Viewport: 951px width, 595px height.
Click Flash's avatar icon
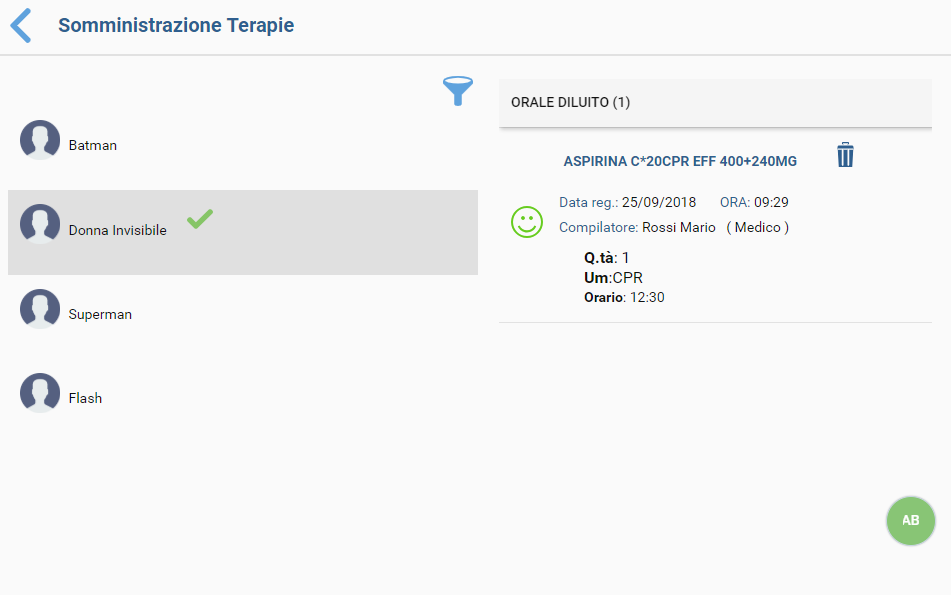40,393
